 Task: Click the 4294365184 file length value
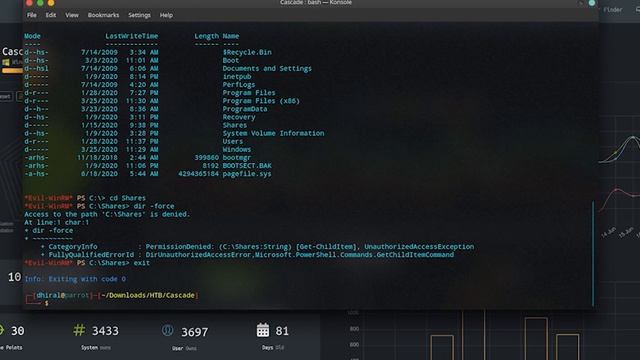[198, 174]
